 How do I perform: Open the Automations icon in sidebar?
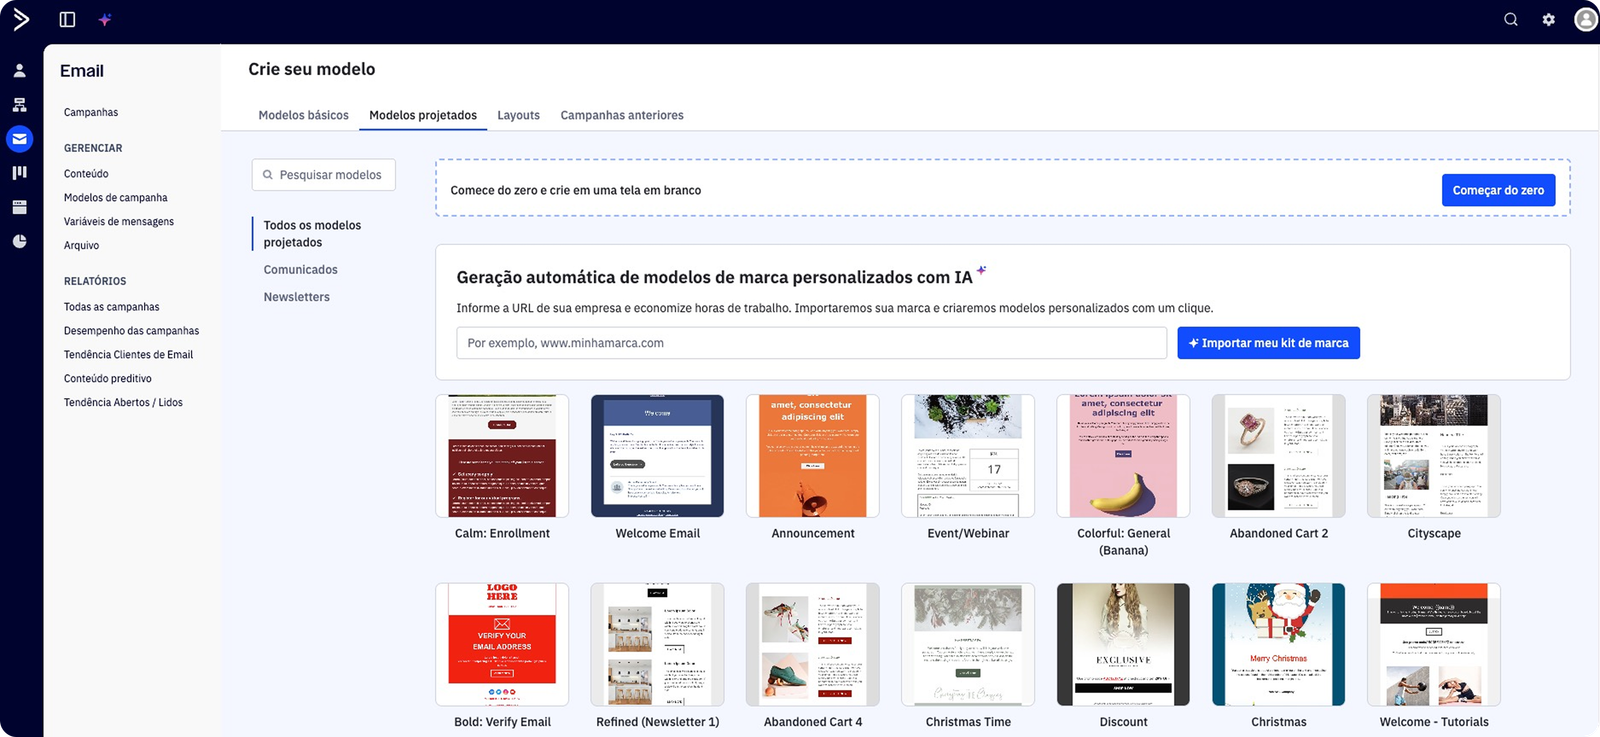[x=19, y=105]
